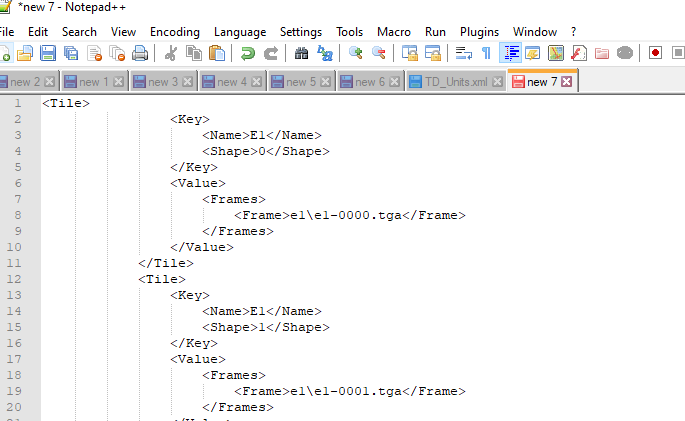Click the Zoom In magnifier icon

pos(356,53)
